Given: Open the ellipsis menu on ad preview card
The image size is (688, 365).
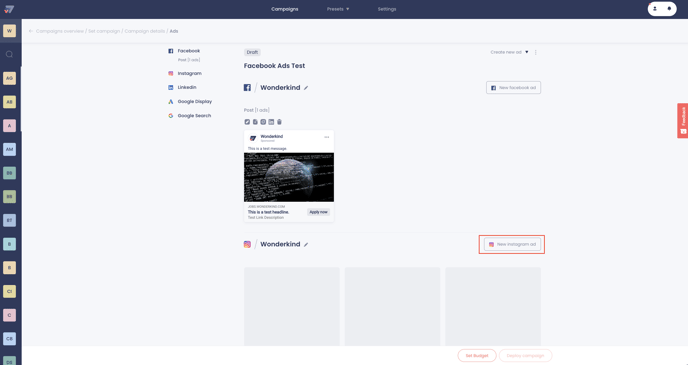Looking at the screenshot, I should coord(326,137).
